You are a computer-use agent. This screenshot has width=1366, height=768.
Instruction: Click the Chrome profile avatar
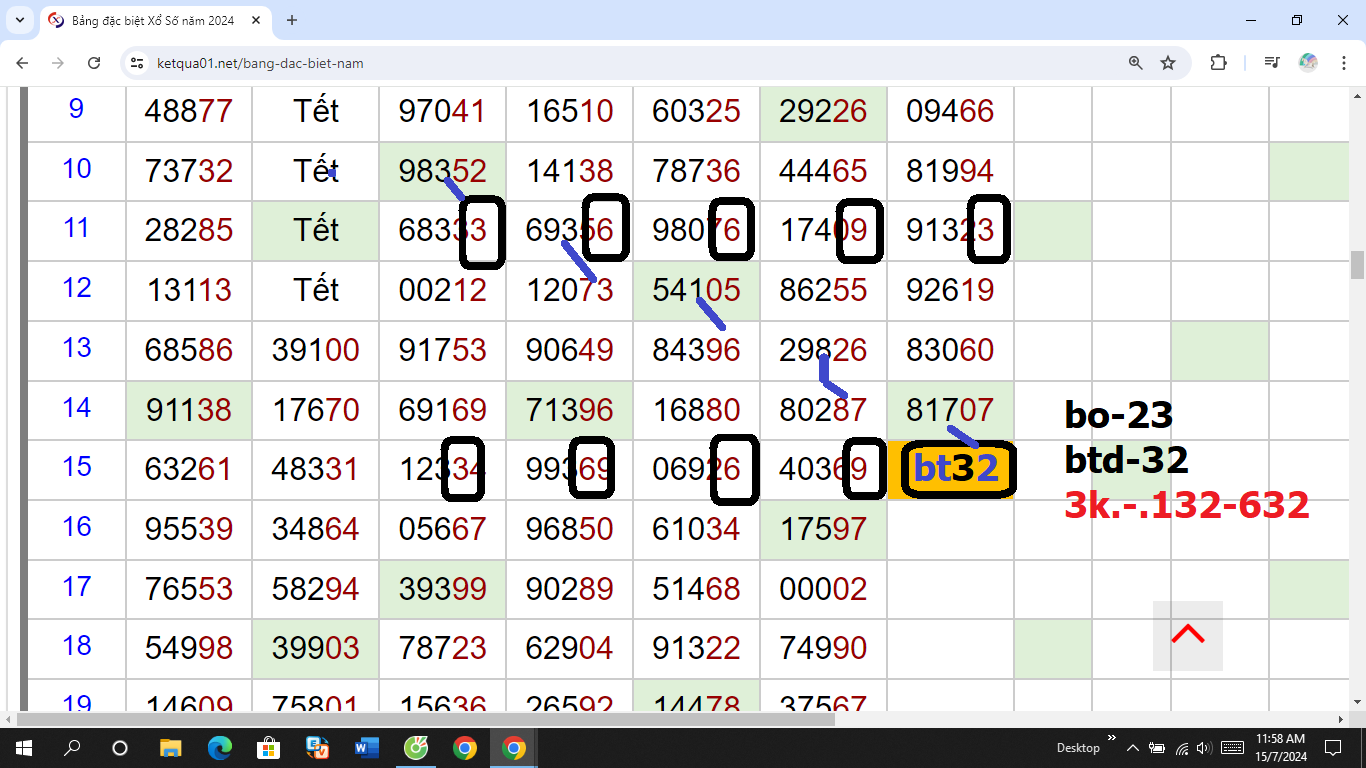[x=1308, y=63]
